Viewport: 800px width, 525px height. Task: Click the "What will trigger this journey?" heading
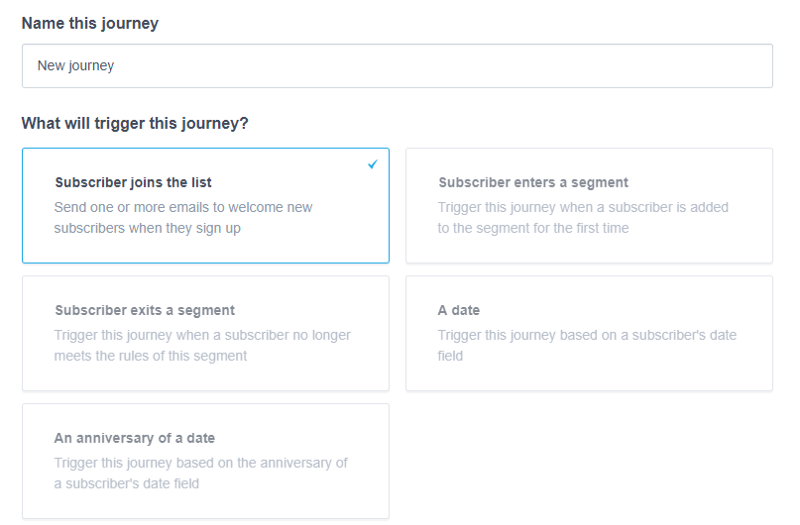(135, 124)
